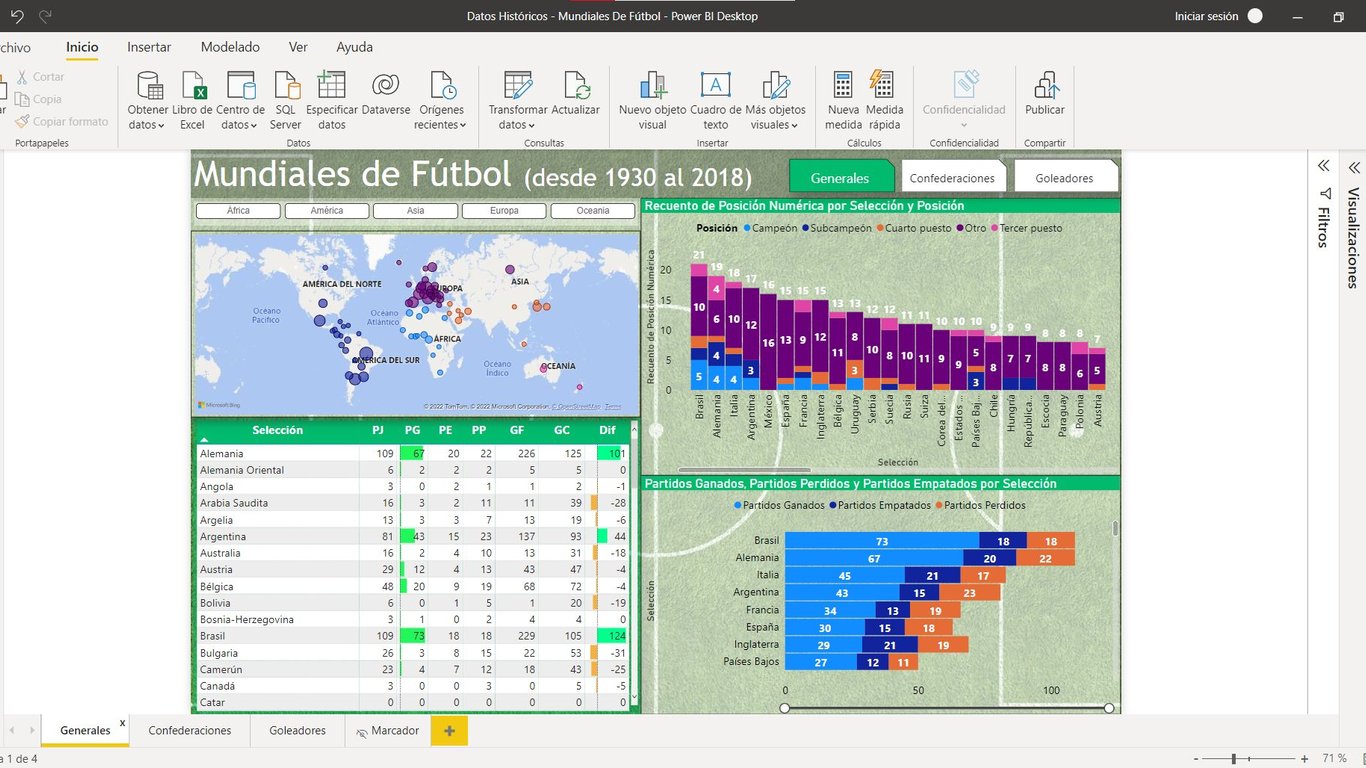1366x768 pixels.
Task: Click the Copia icon in Portapapeles
Action: pos(22,99)
